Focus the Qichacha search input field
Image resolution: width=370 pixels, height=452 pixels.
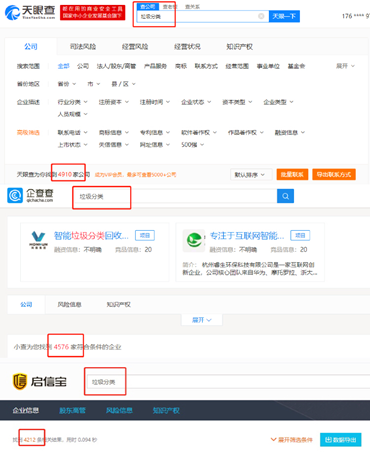pyautogui.click(x=175, y=196)
